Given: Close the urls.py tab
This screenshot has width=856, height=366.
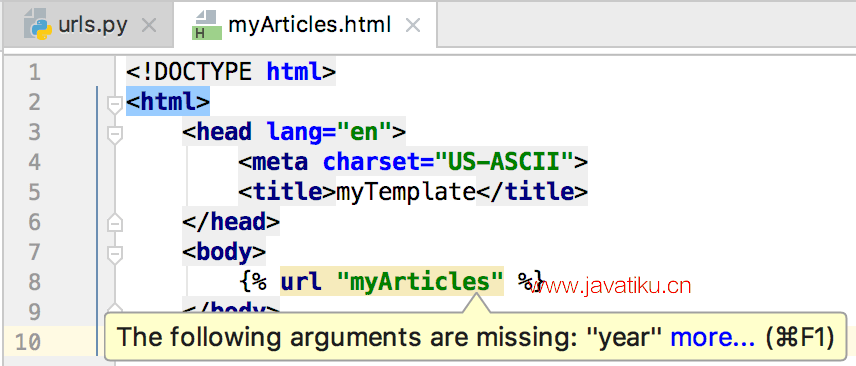Looking at the screenshot, I should tap(148, 25).
